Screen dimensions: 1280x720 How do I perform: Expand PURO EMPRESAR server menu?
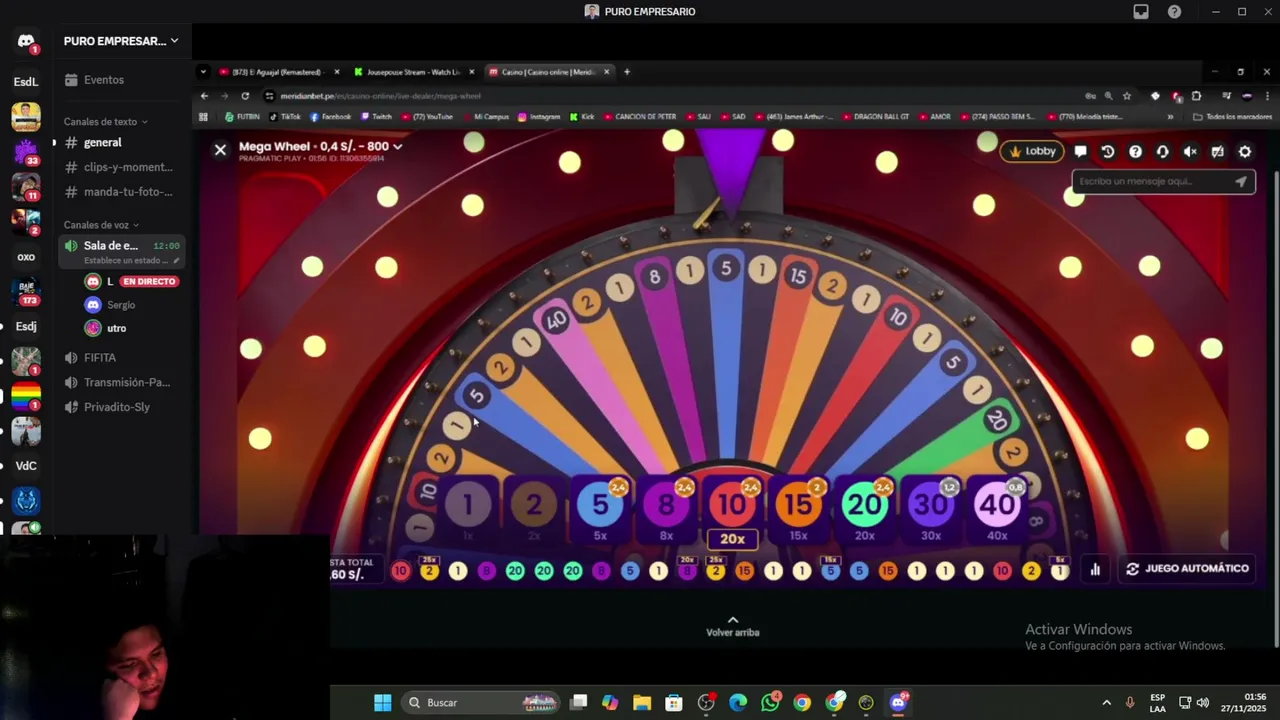(121, 41)
